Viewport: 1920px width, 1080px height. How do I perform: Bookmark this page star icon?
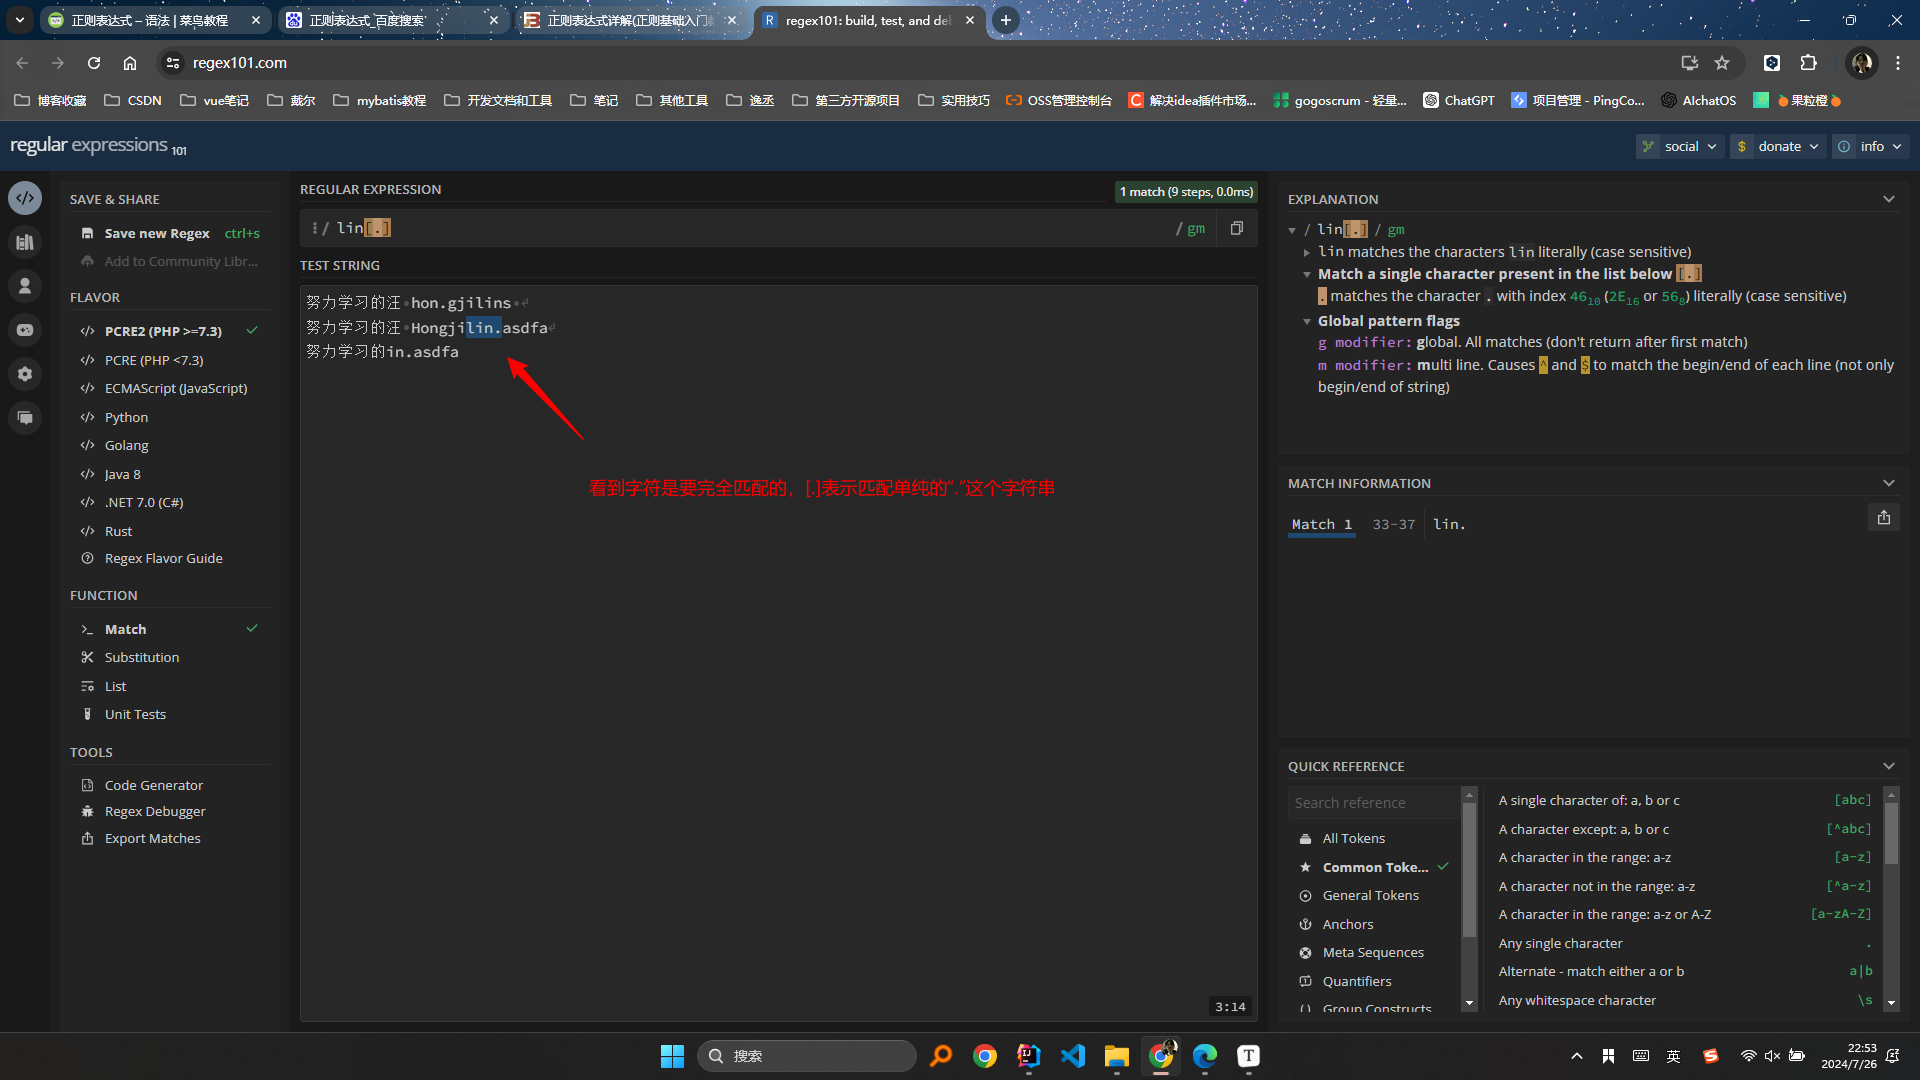(1722, 63)
